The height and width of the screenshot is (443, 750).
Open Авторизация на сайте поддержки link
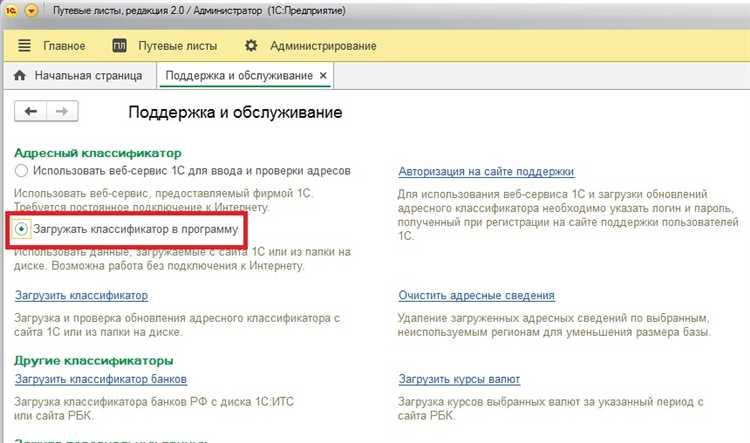pos(486,171)
